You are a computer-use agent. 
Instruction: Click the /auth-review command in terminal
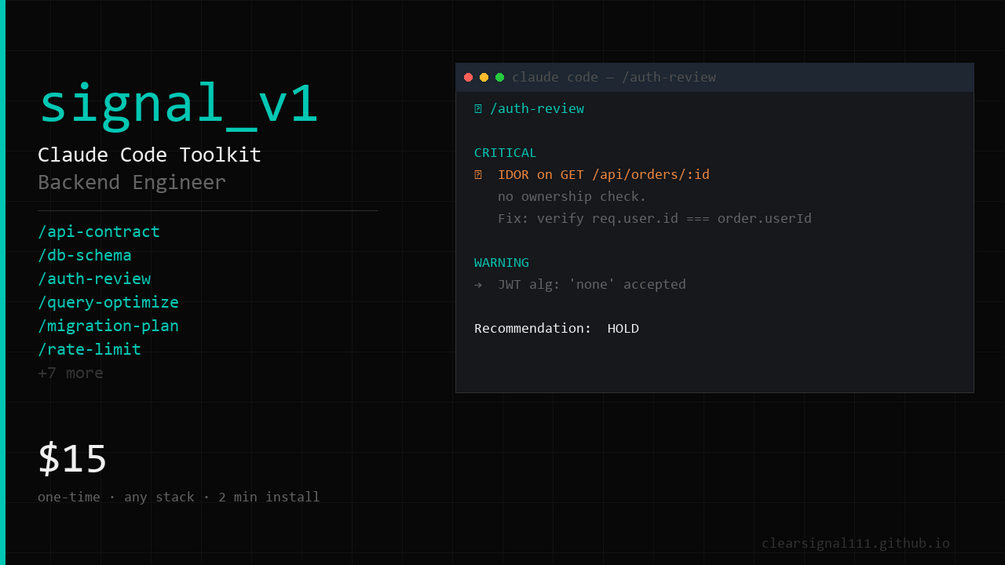click(x=537, y=109)
